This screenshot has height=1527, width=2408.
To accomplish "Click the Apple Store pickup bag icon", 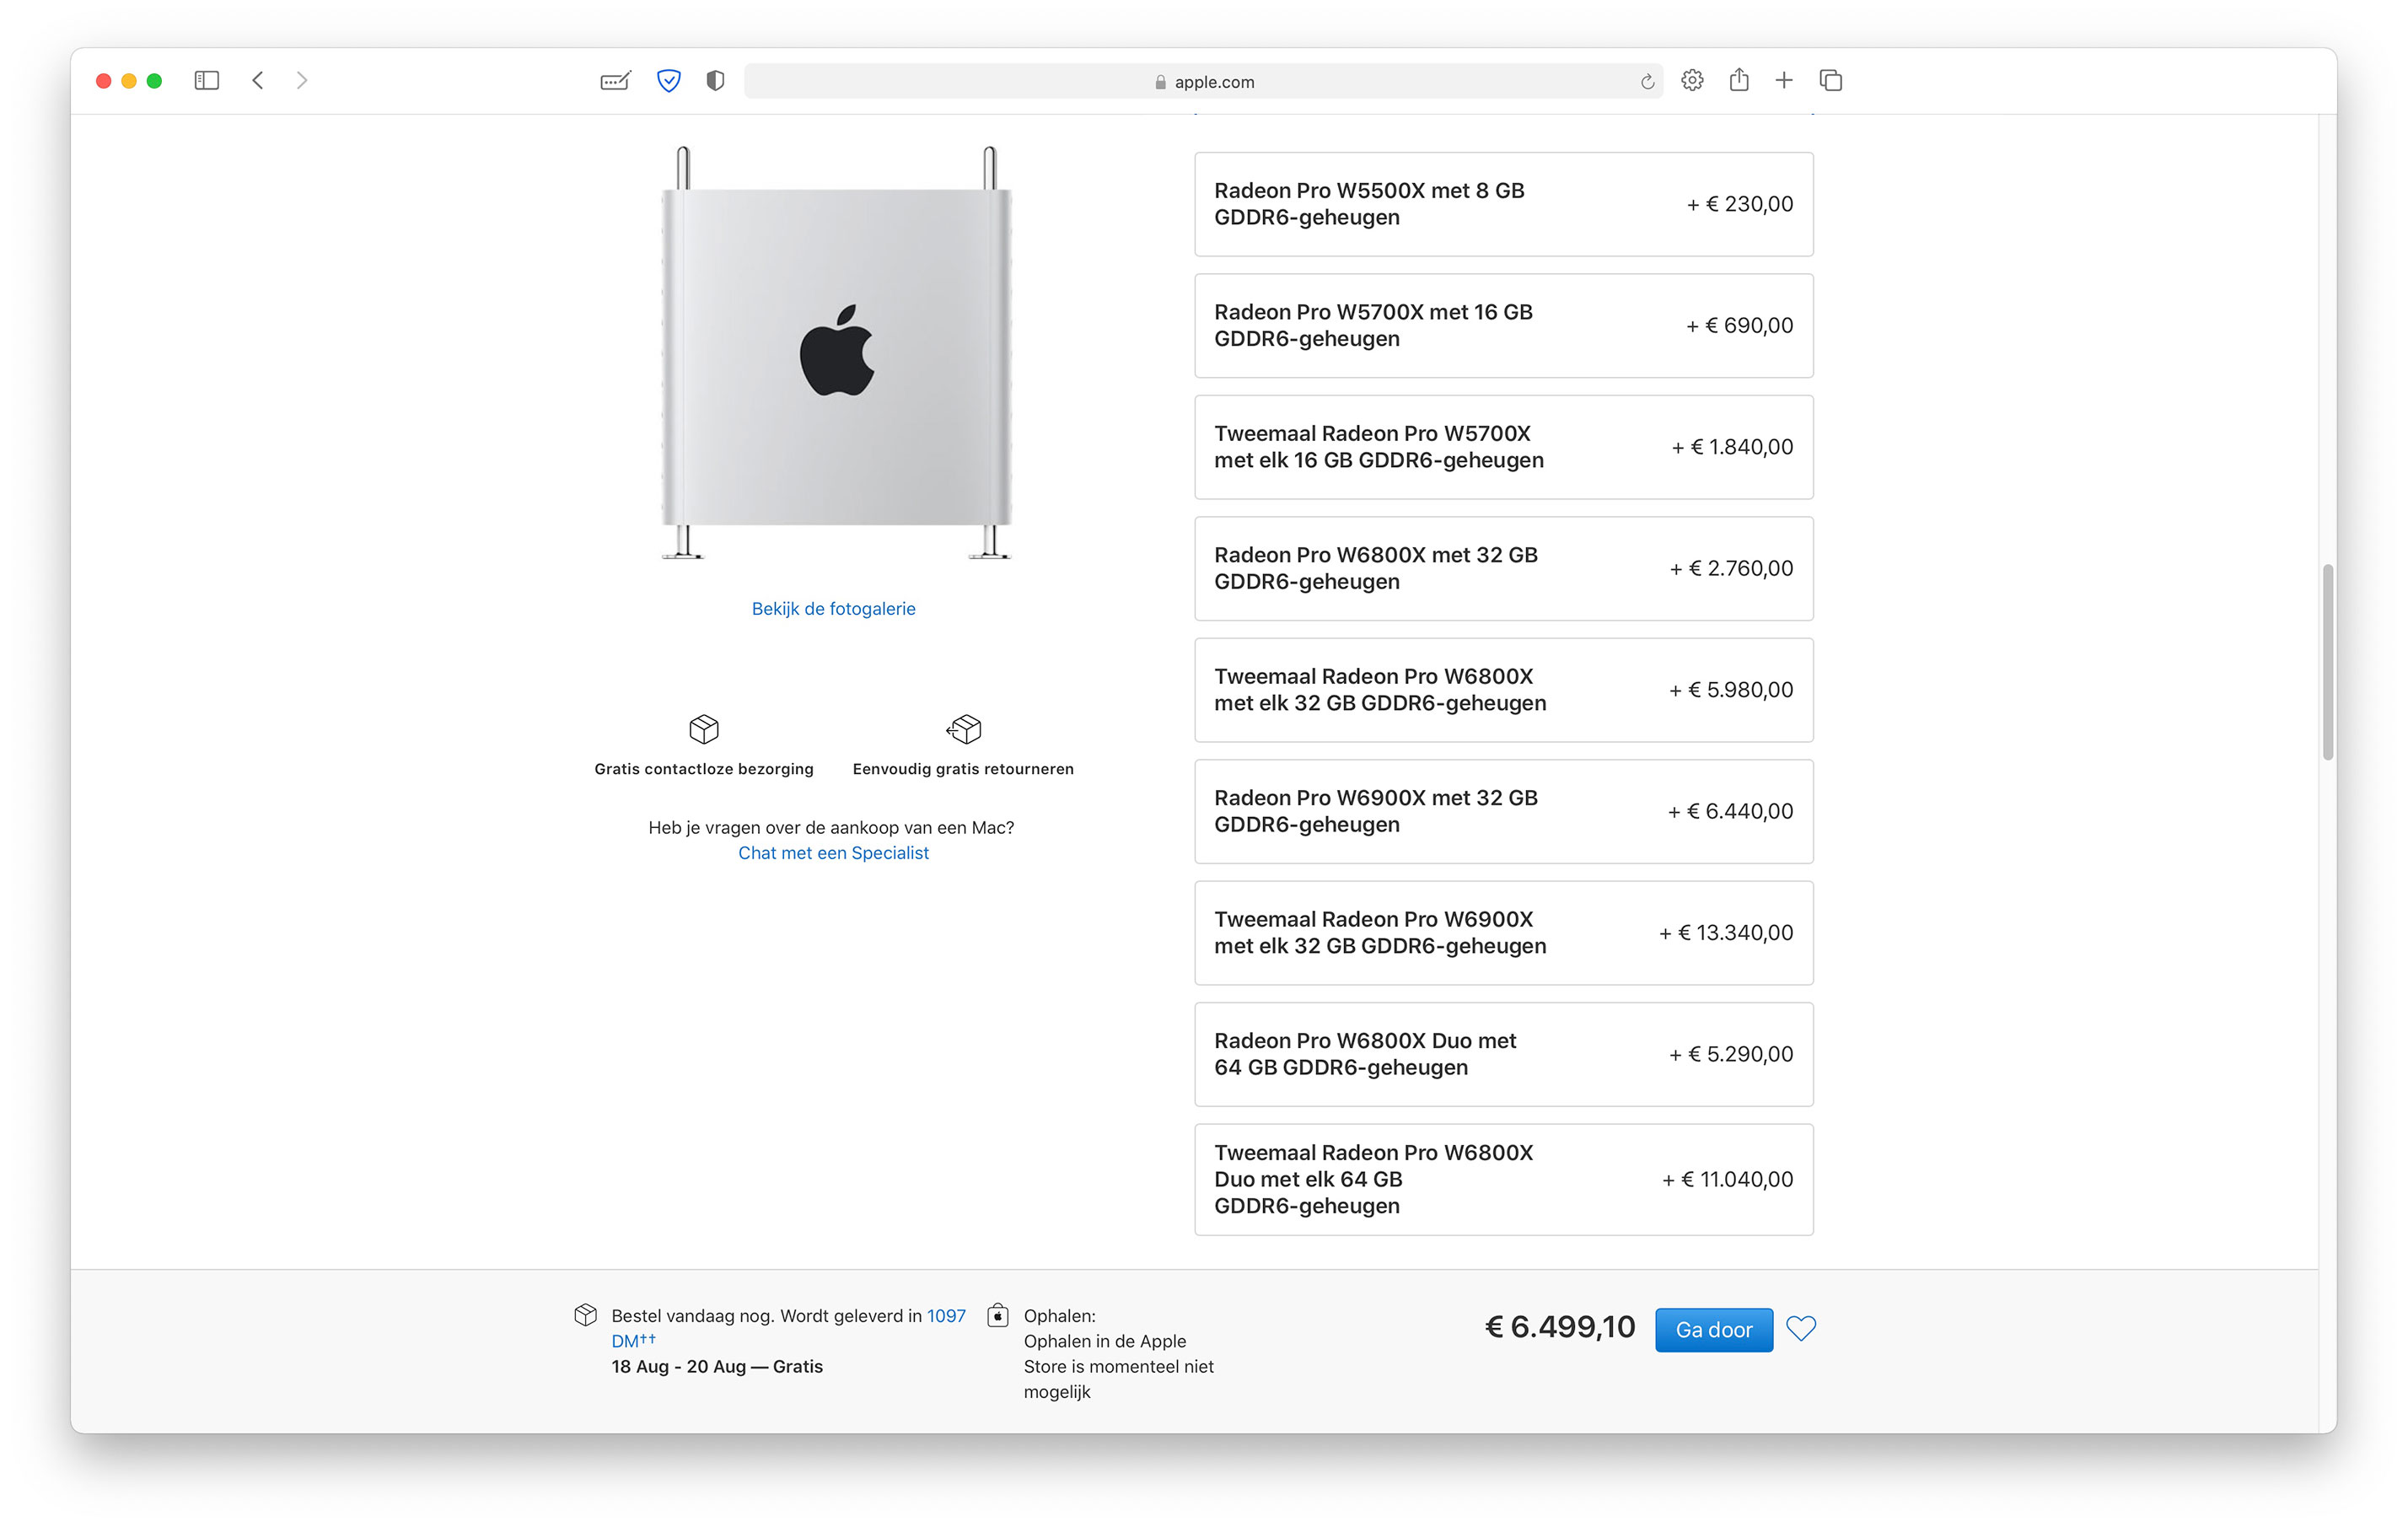I will tap(998, 1315).
